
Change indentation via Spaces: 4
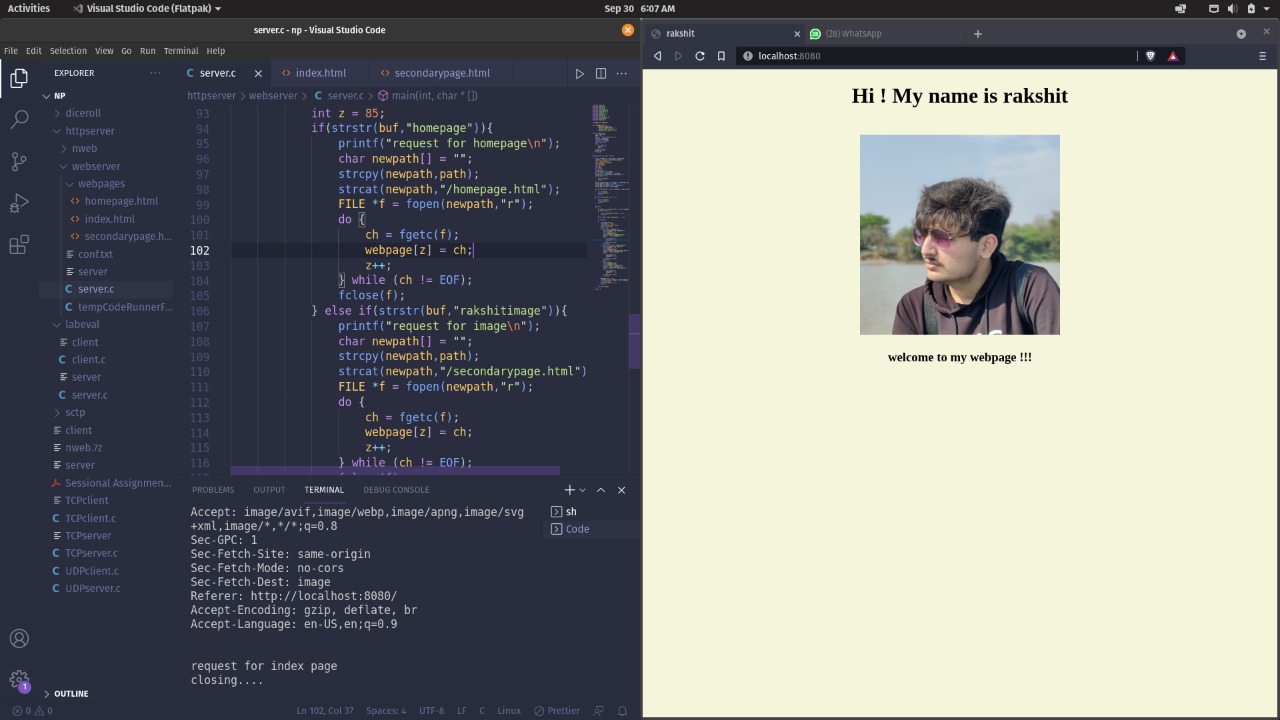point(386,711)
